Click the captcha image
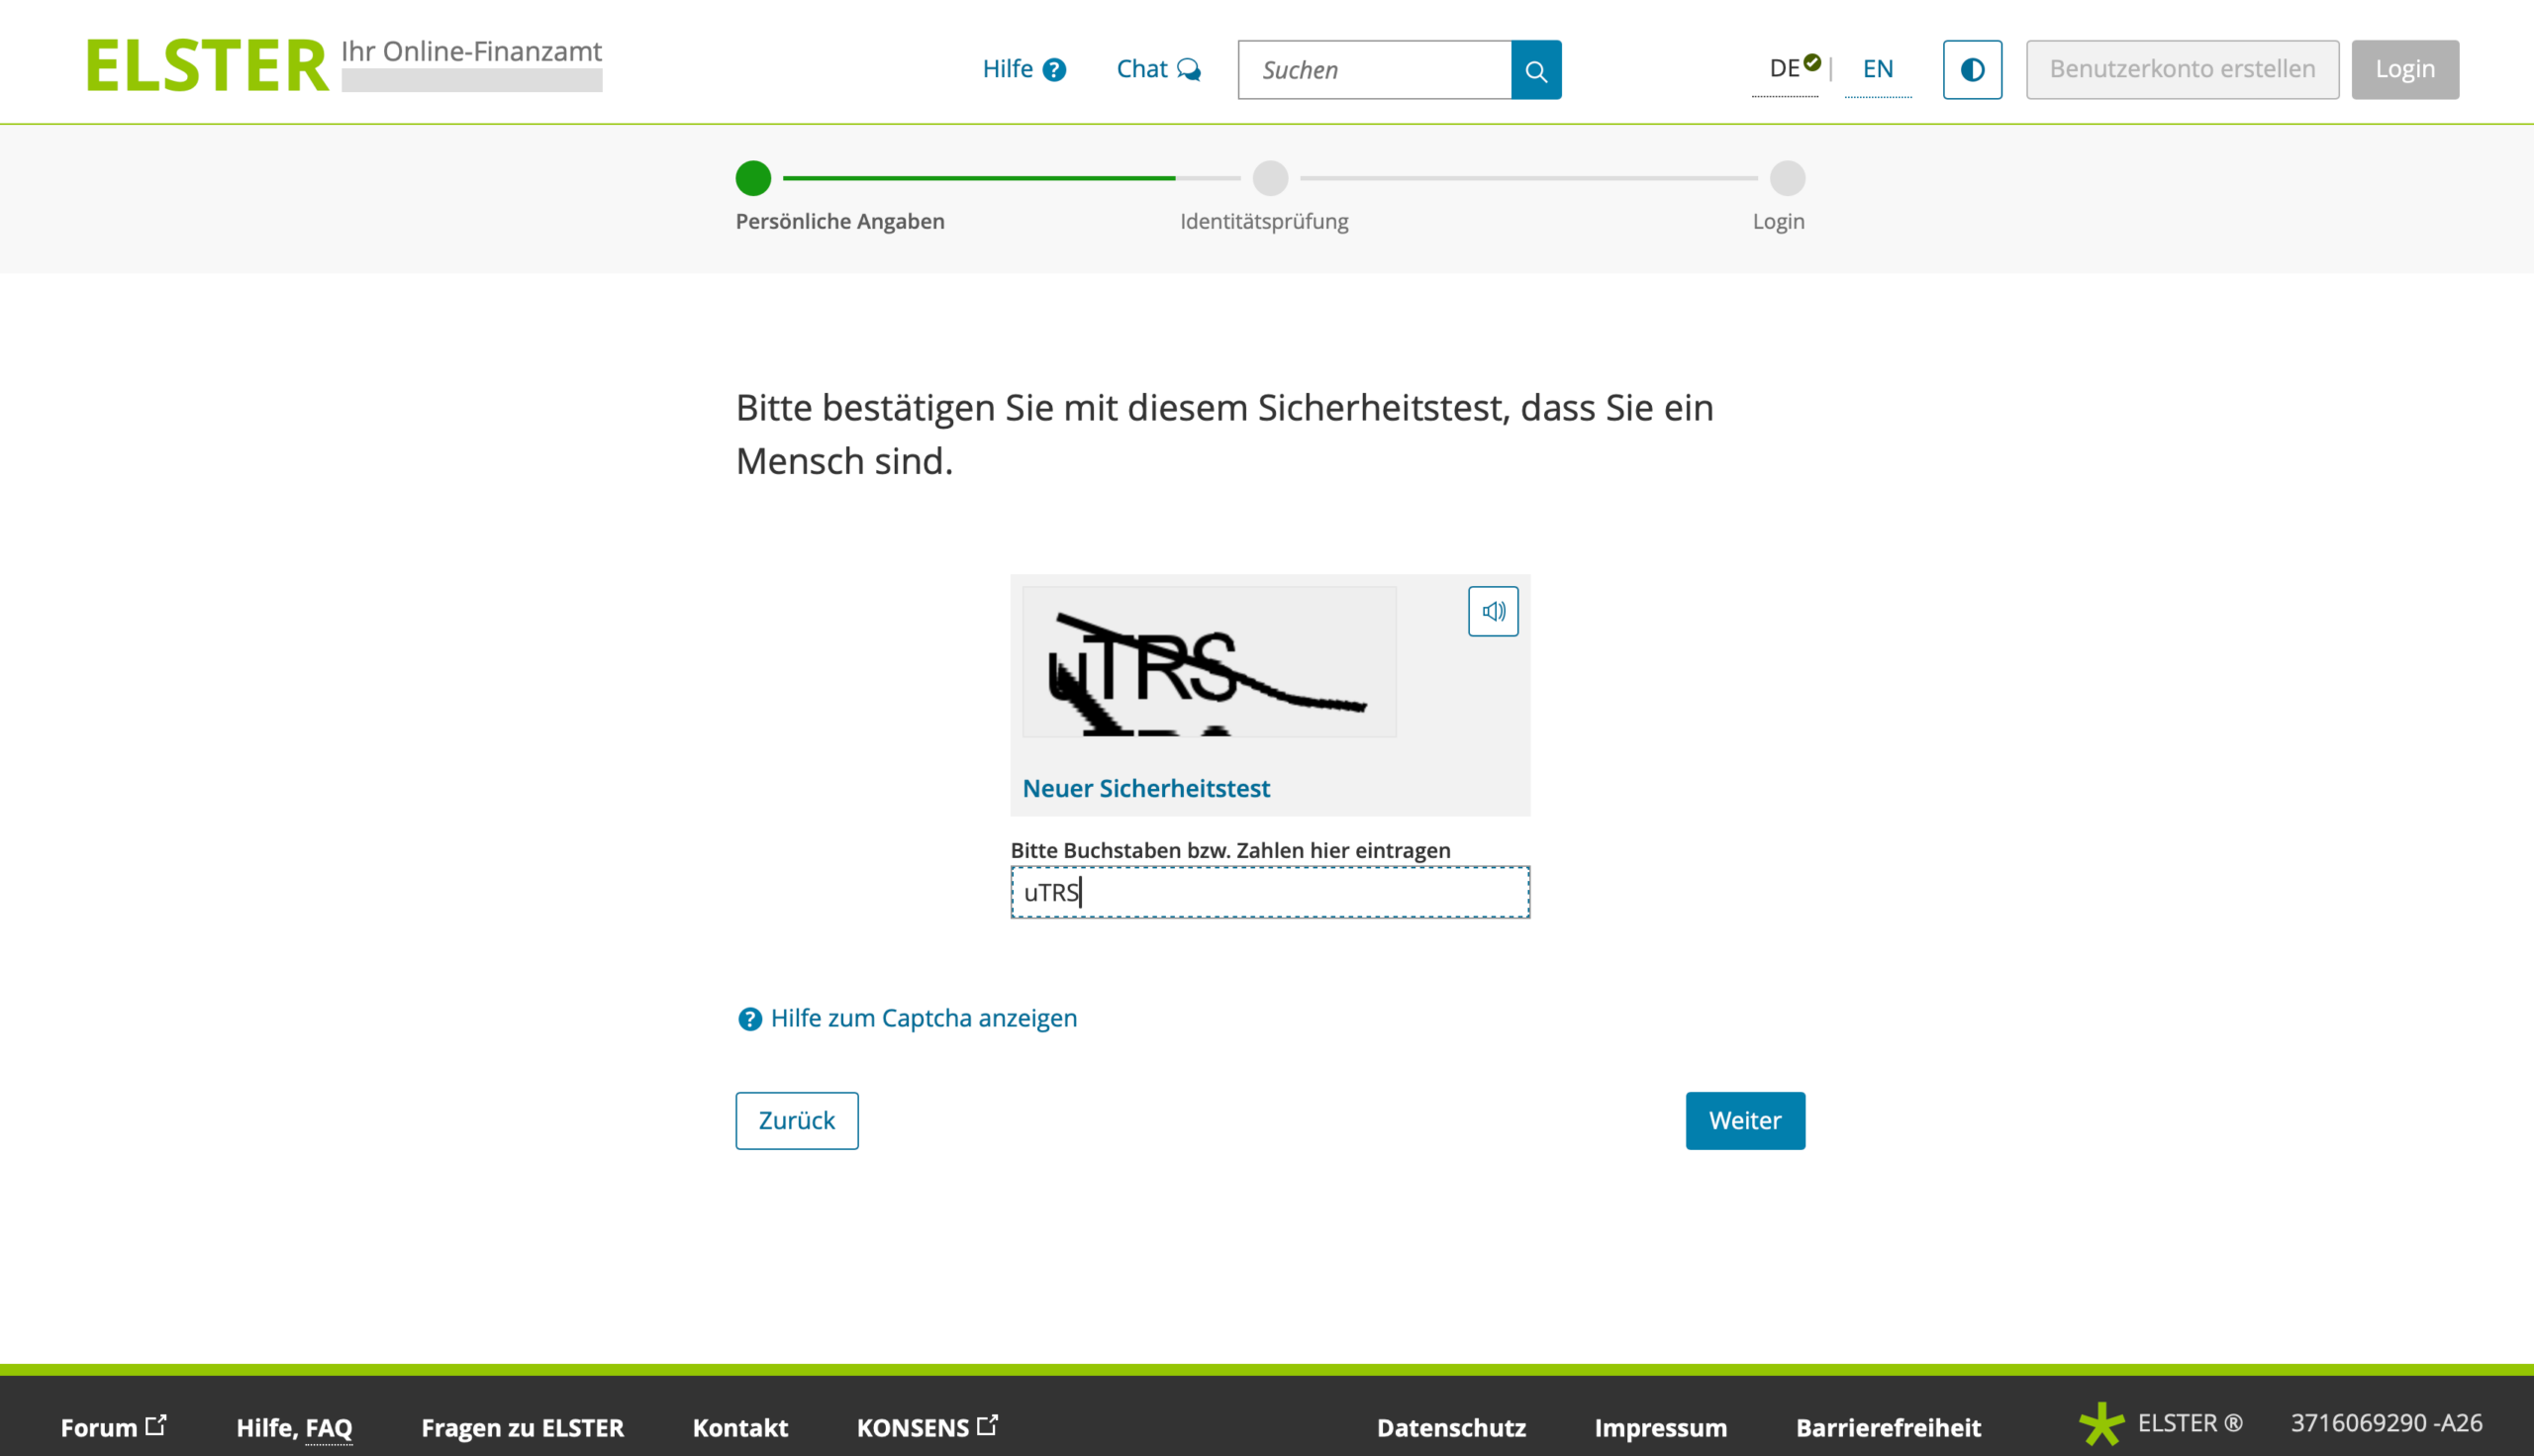This screenshot has width=2534, height=1456. [1209, 662]
